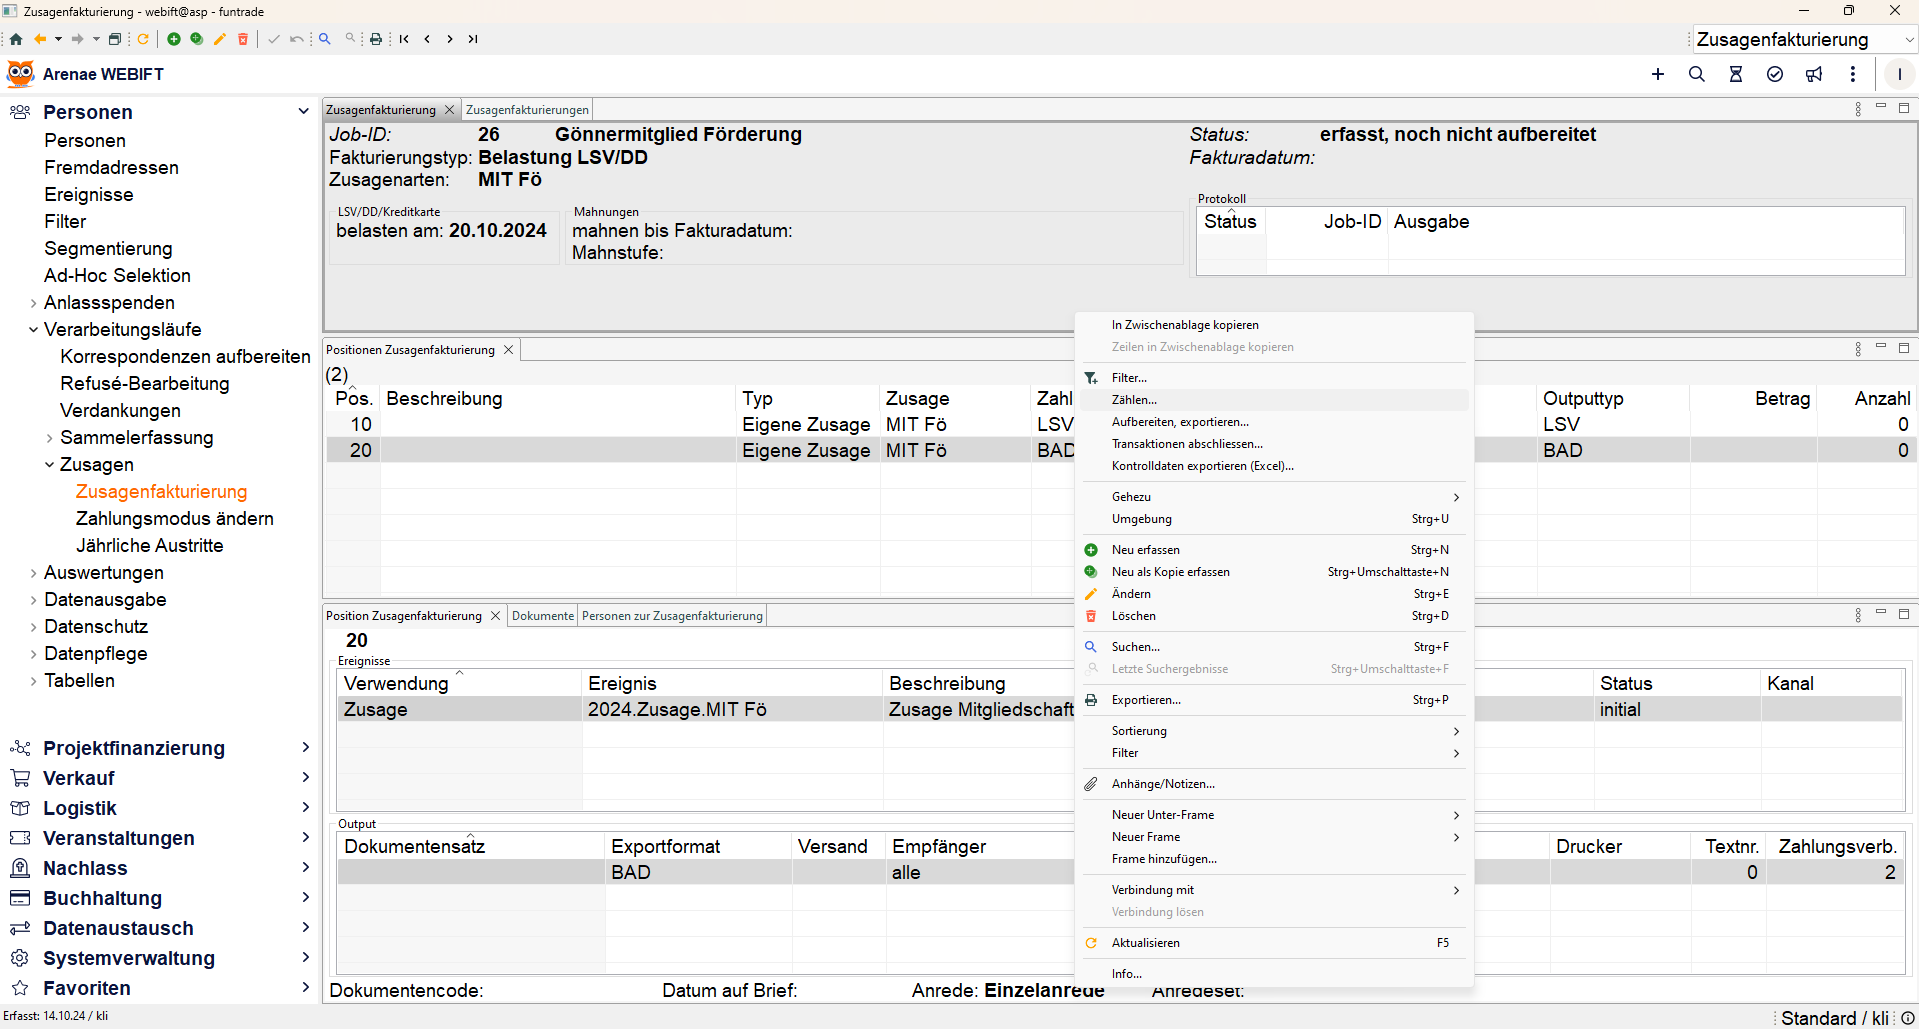Click the red trash delete icon in toolbar

point(242,39)
